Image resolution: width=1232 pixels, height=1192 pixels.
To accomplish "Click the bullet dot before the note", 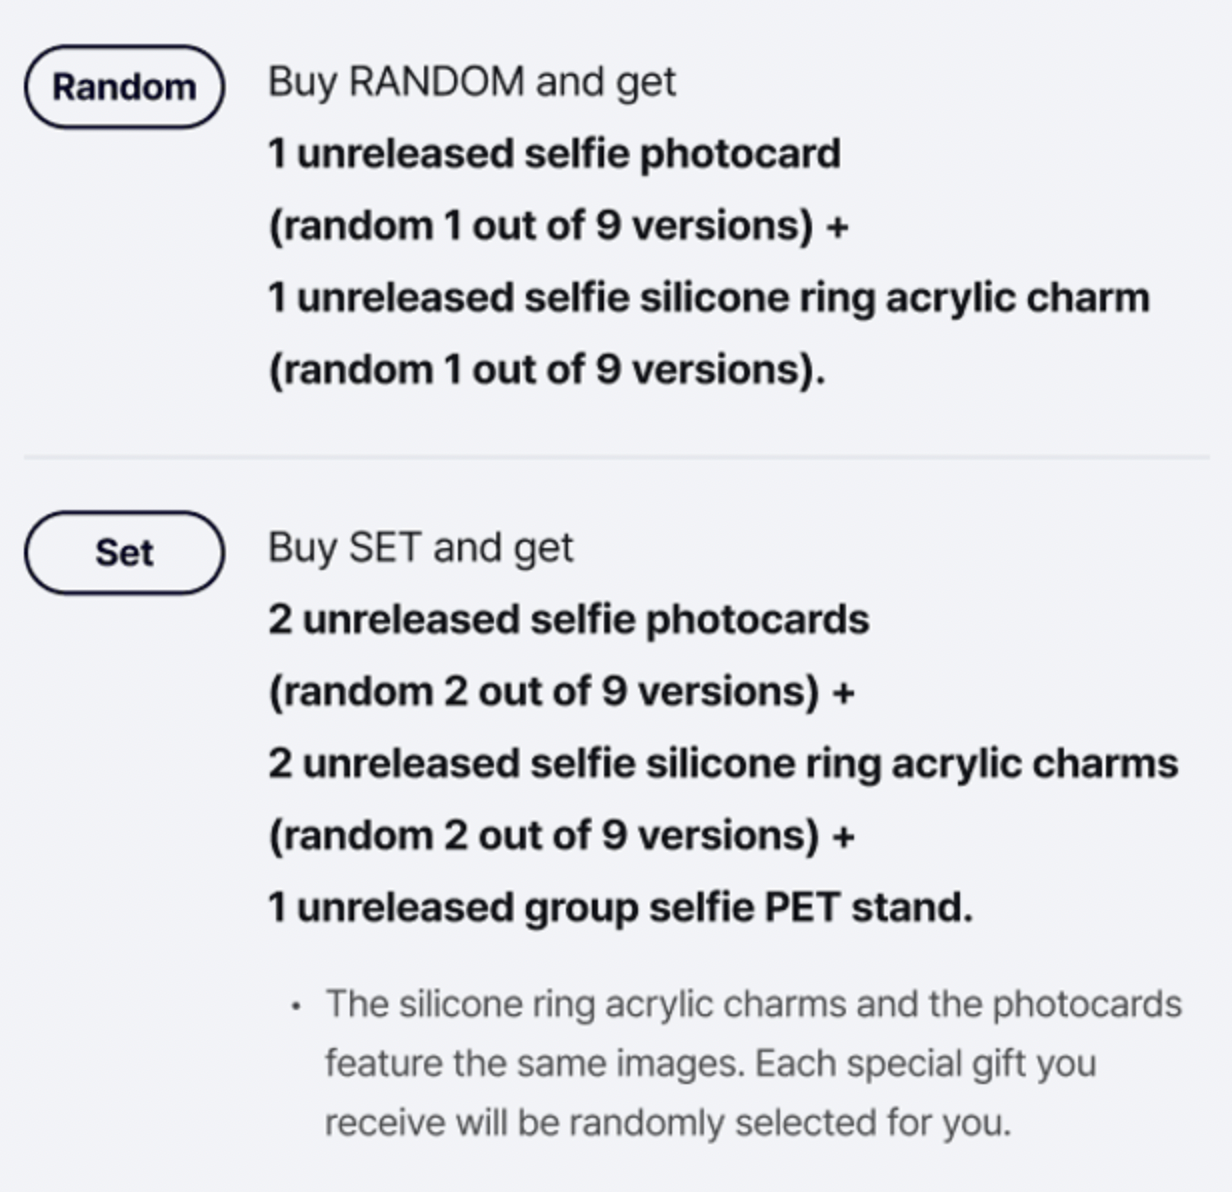I will coord(295,1006).
